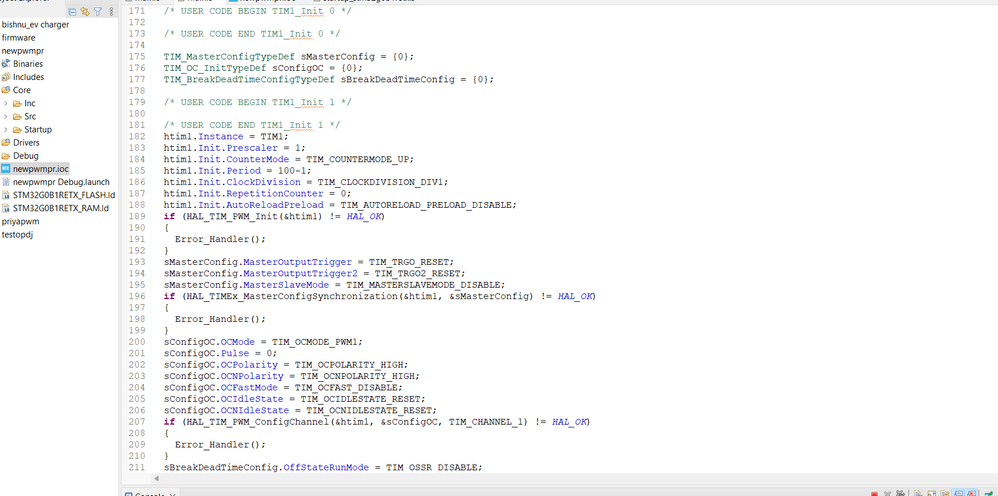Open STM32G0B1RETX_RAM.ld linker script

(60, 208)
